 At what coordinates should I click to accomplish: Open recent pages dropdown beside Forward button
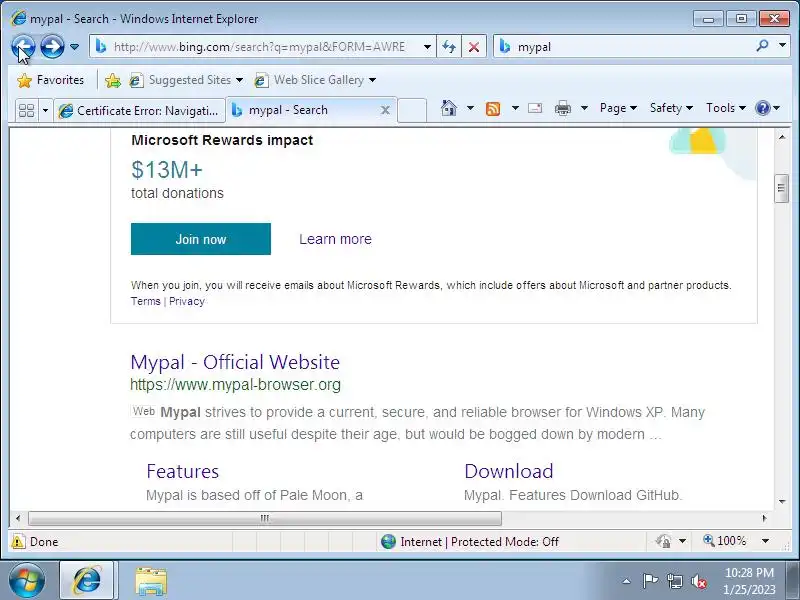pyautogui.click(x=74, y=47)
